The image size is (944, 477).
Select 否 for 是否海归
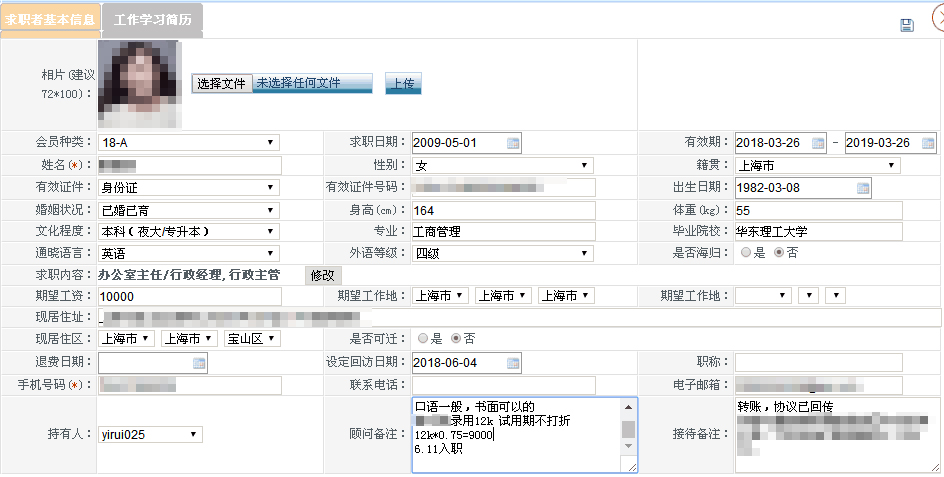779,253
